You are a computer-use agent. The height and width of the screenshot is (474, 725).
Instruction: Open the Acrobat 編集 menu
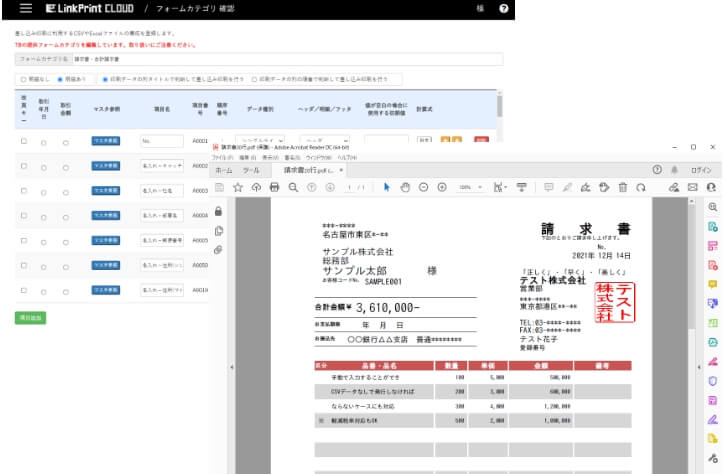click(x=247, y=158)
